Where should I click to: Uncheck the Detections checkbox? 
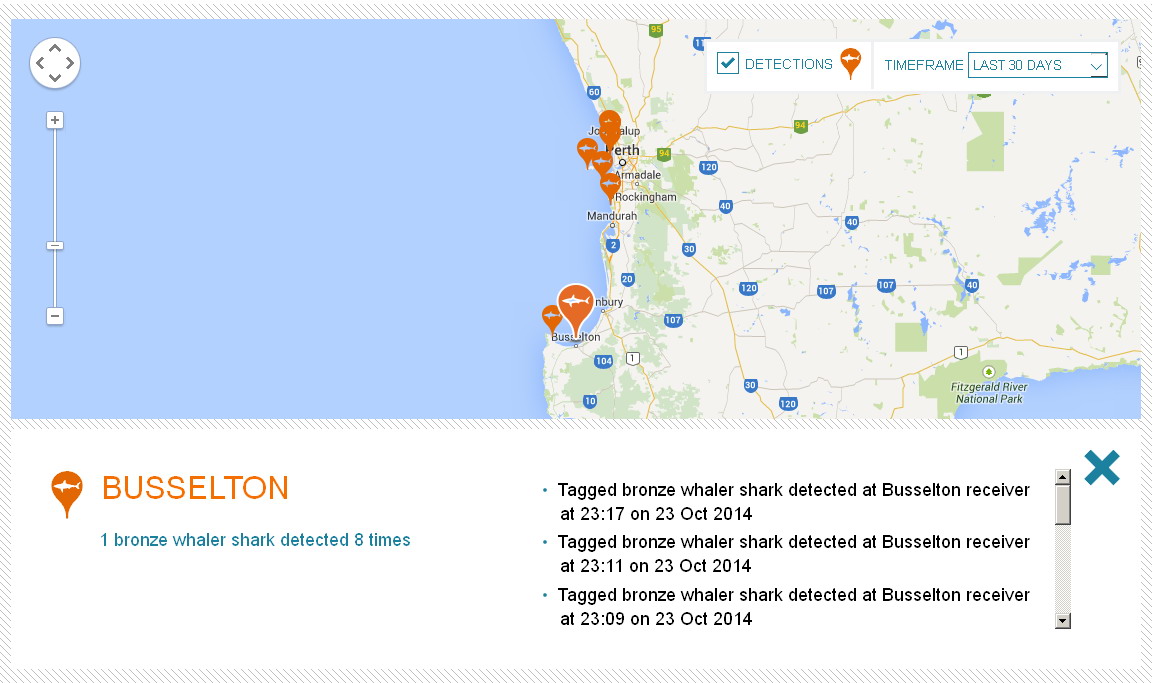click(x=727, y=63)
